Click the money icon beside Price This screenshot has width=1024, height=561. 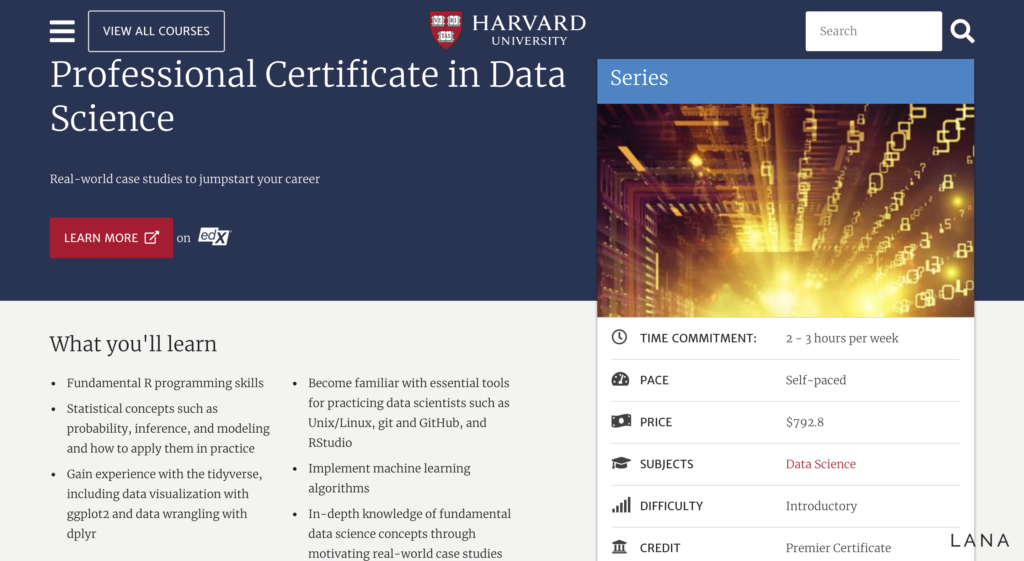pos(620,421)
